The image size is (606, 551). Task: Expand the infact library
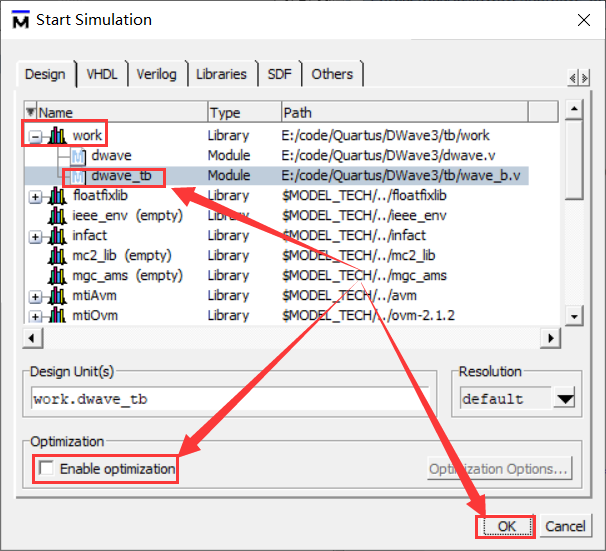35,236
